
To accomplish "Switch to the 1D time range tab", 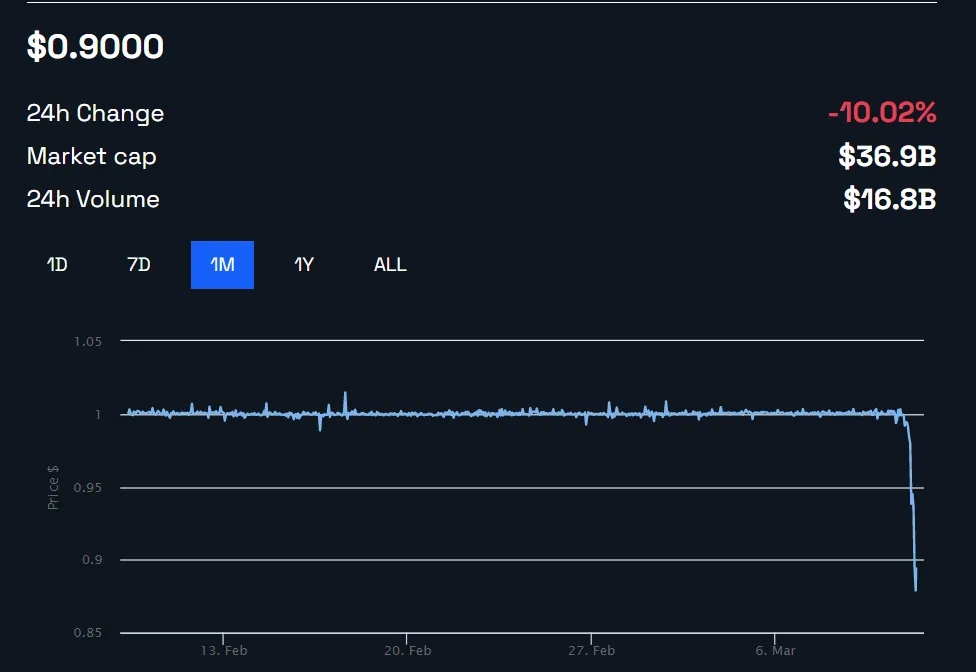I will (x=56, y=265).
